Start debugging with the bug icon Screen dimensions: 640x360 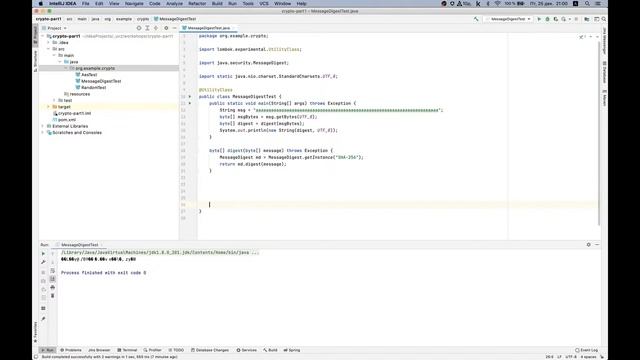click(x=547, y=19)
